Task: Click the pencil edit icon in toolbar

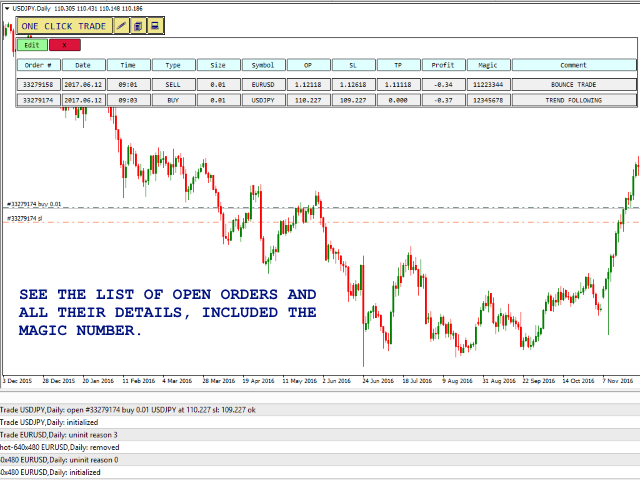Action: point(122,25)
